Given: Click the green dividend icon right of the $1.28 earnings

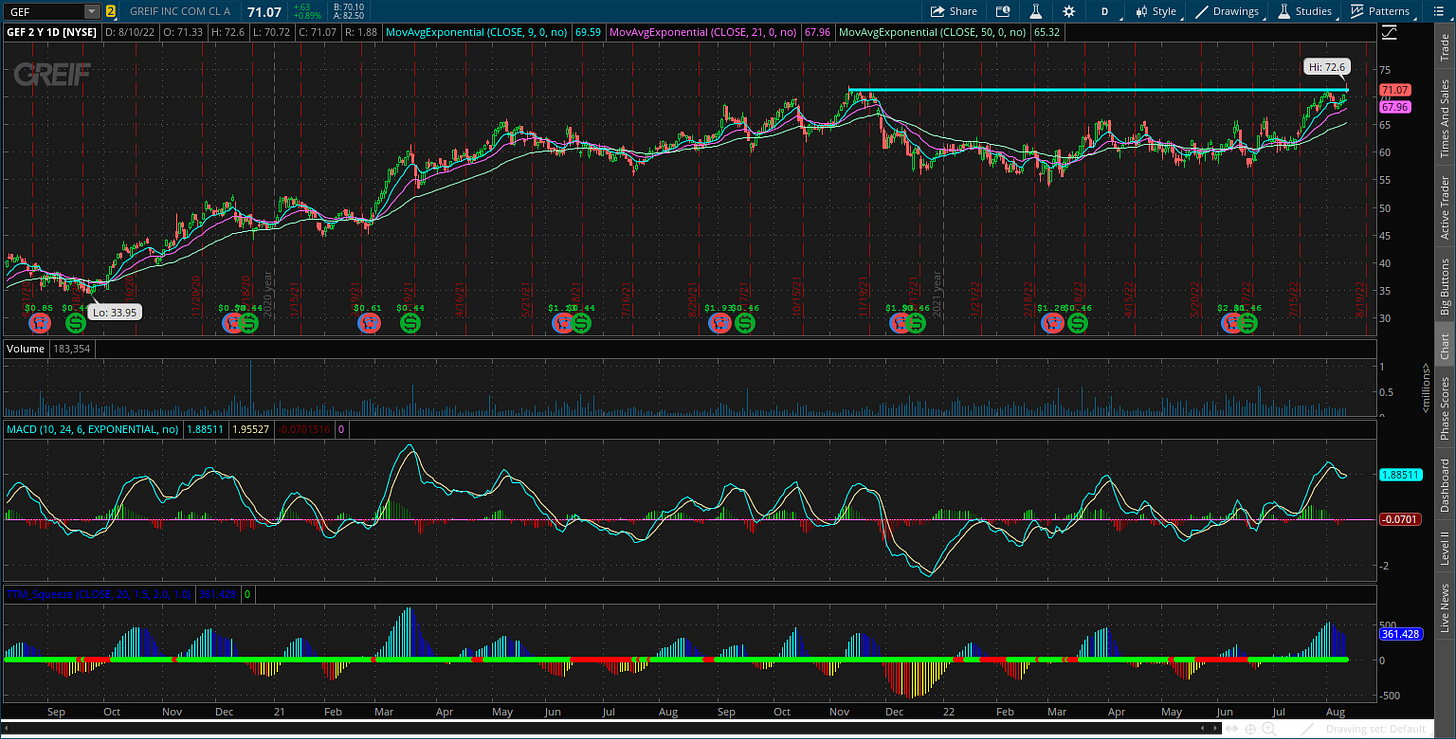Looking at the screenshot, I should 1077,323.
